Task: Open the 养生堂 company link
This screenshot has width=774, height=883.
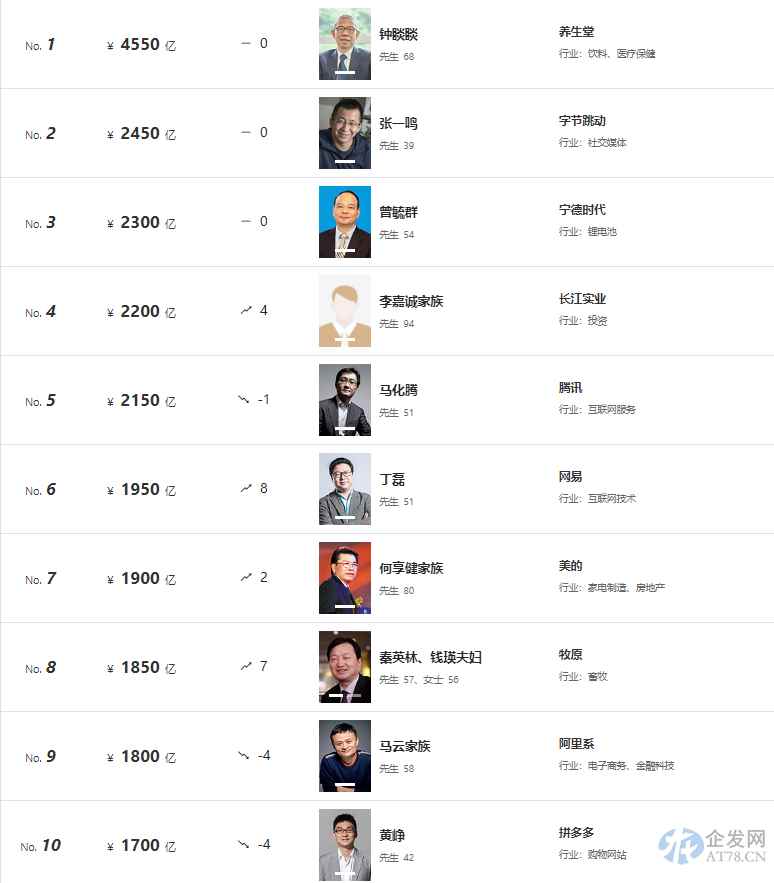Action: [x=576, y=32]
